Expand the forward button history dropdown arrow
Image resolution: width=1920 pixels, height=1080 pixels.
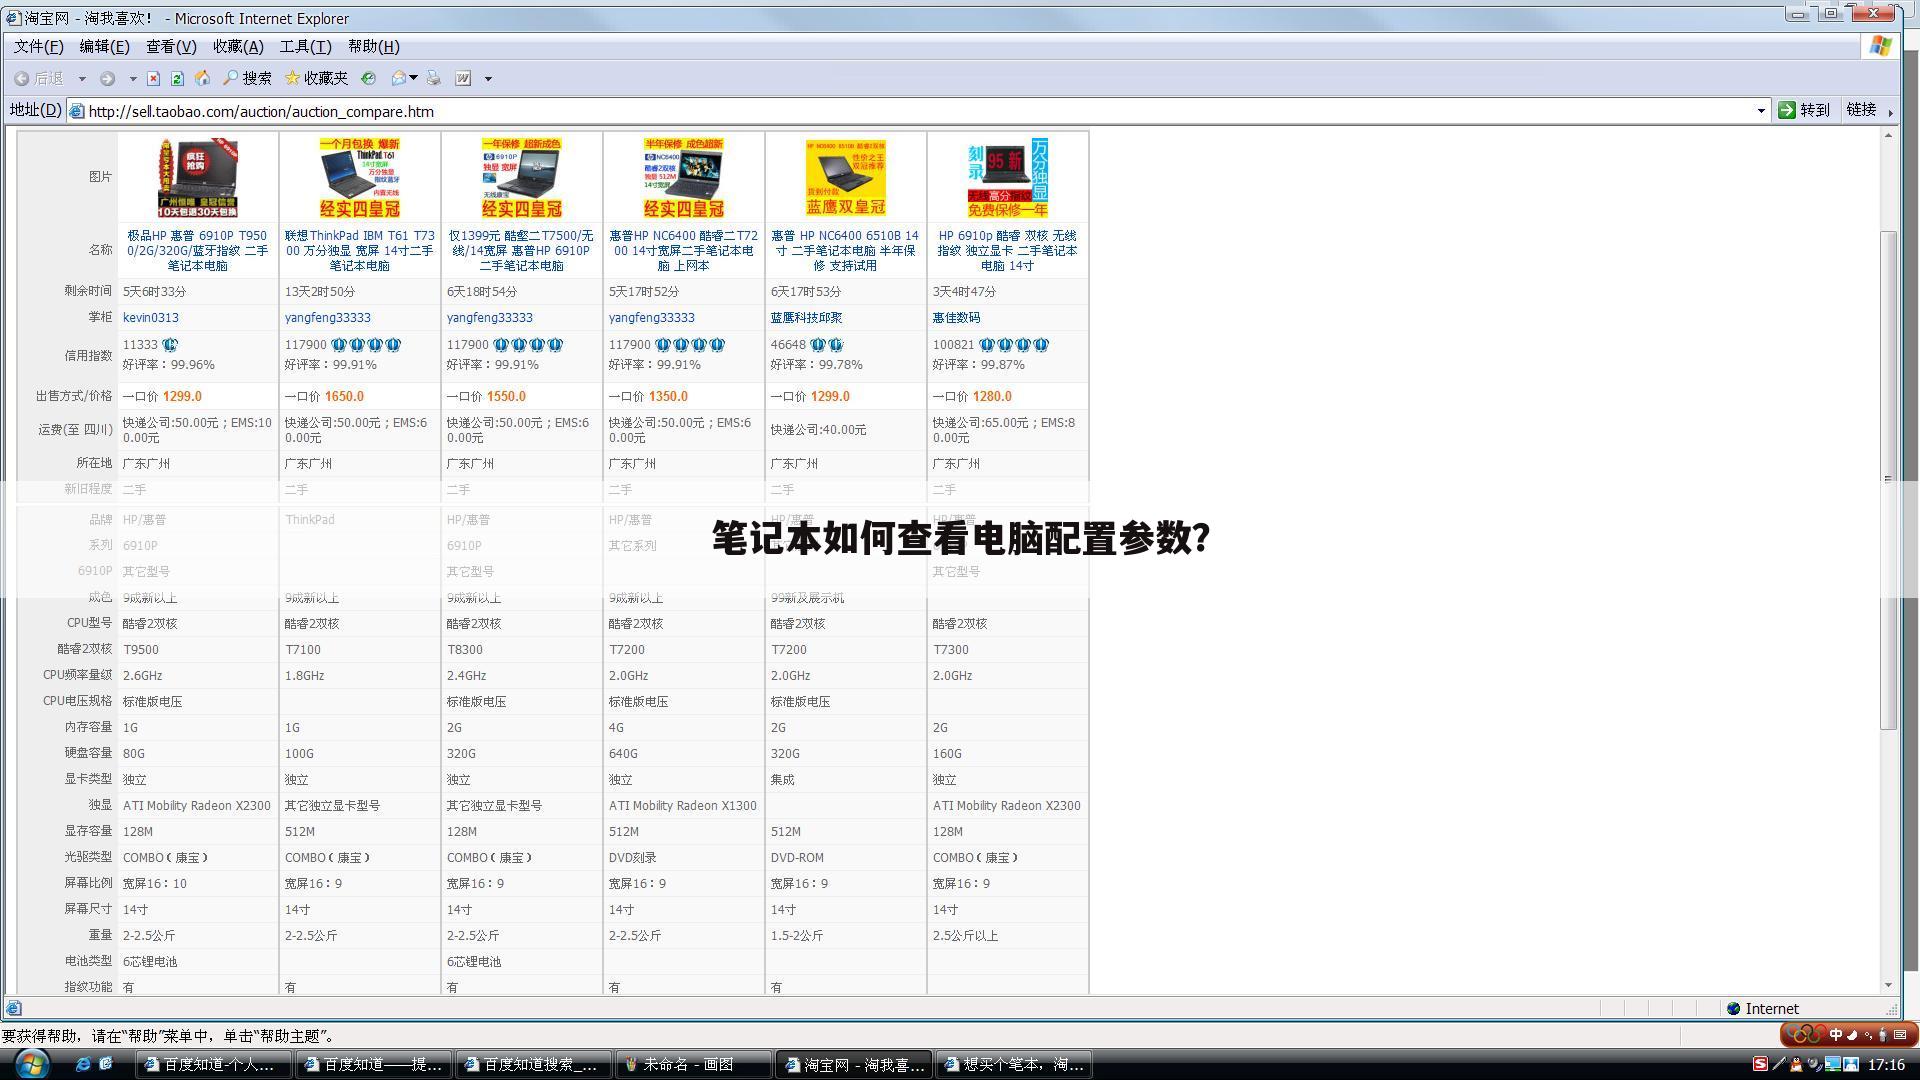132,78
